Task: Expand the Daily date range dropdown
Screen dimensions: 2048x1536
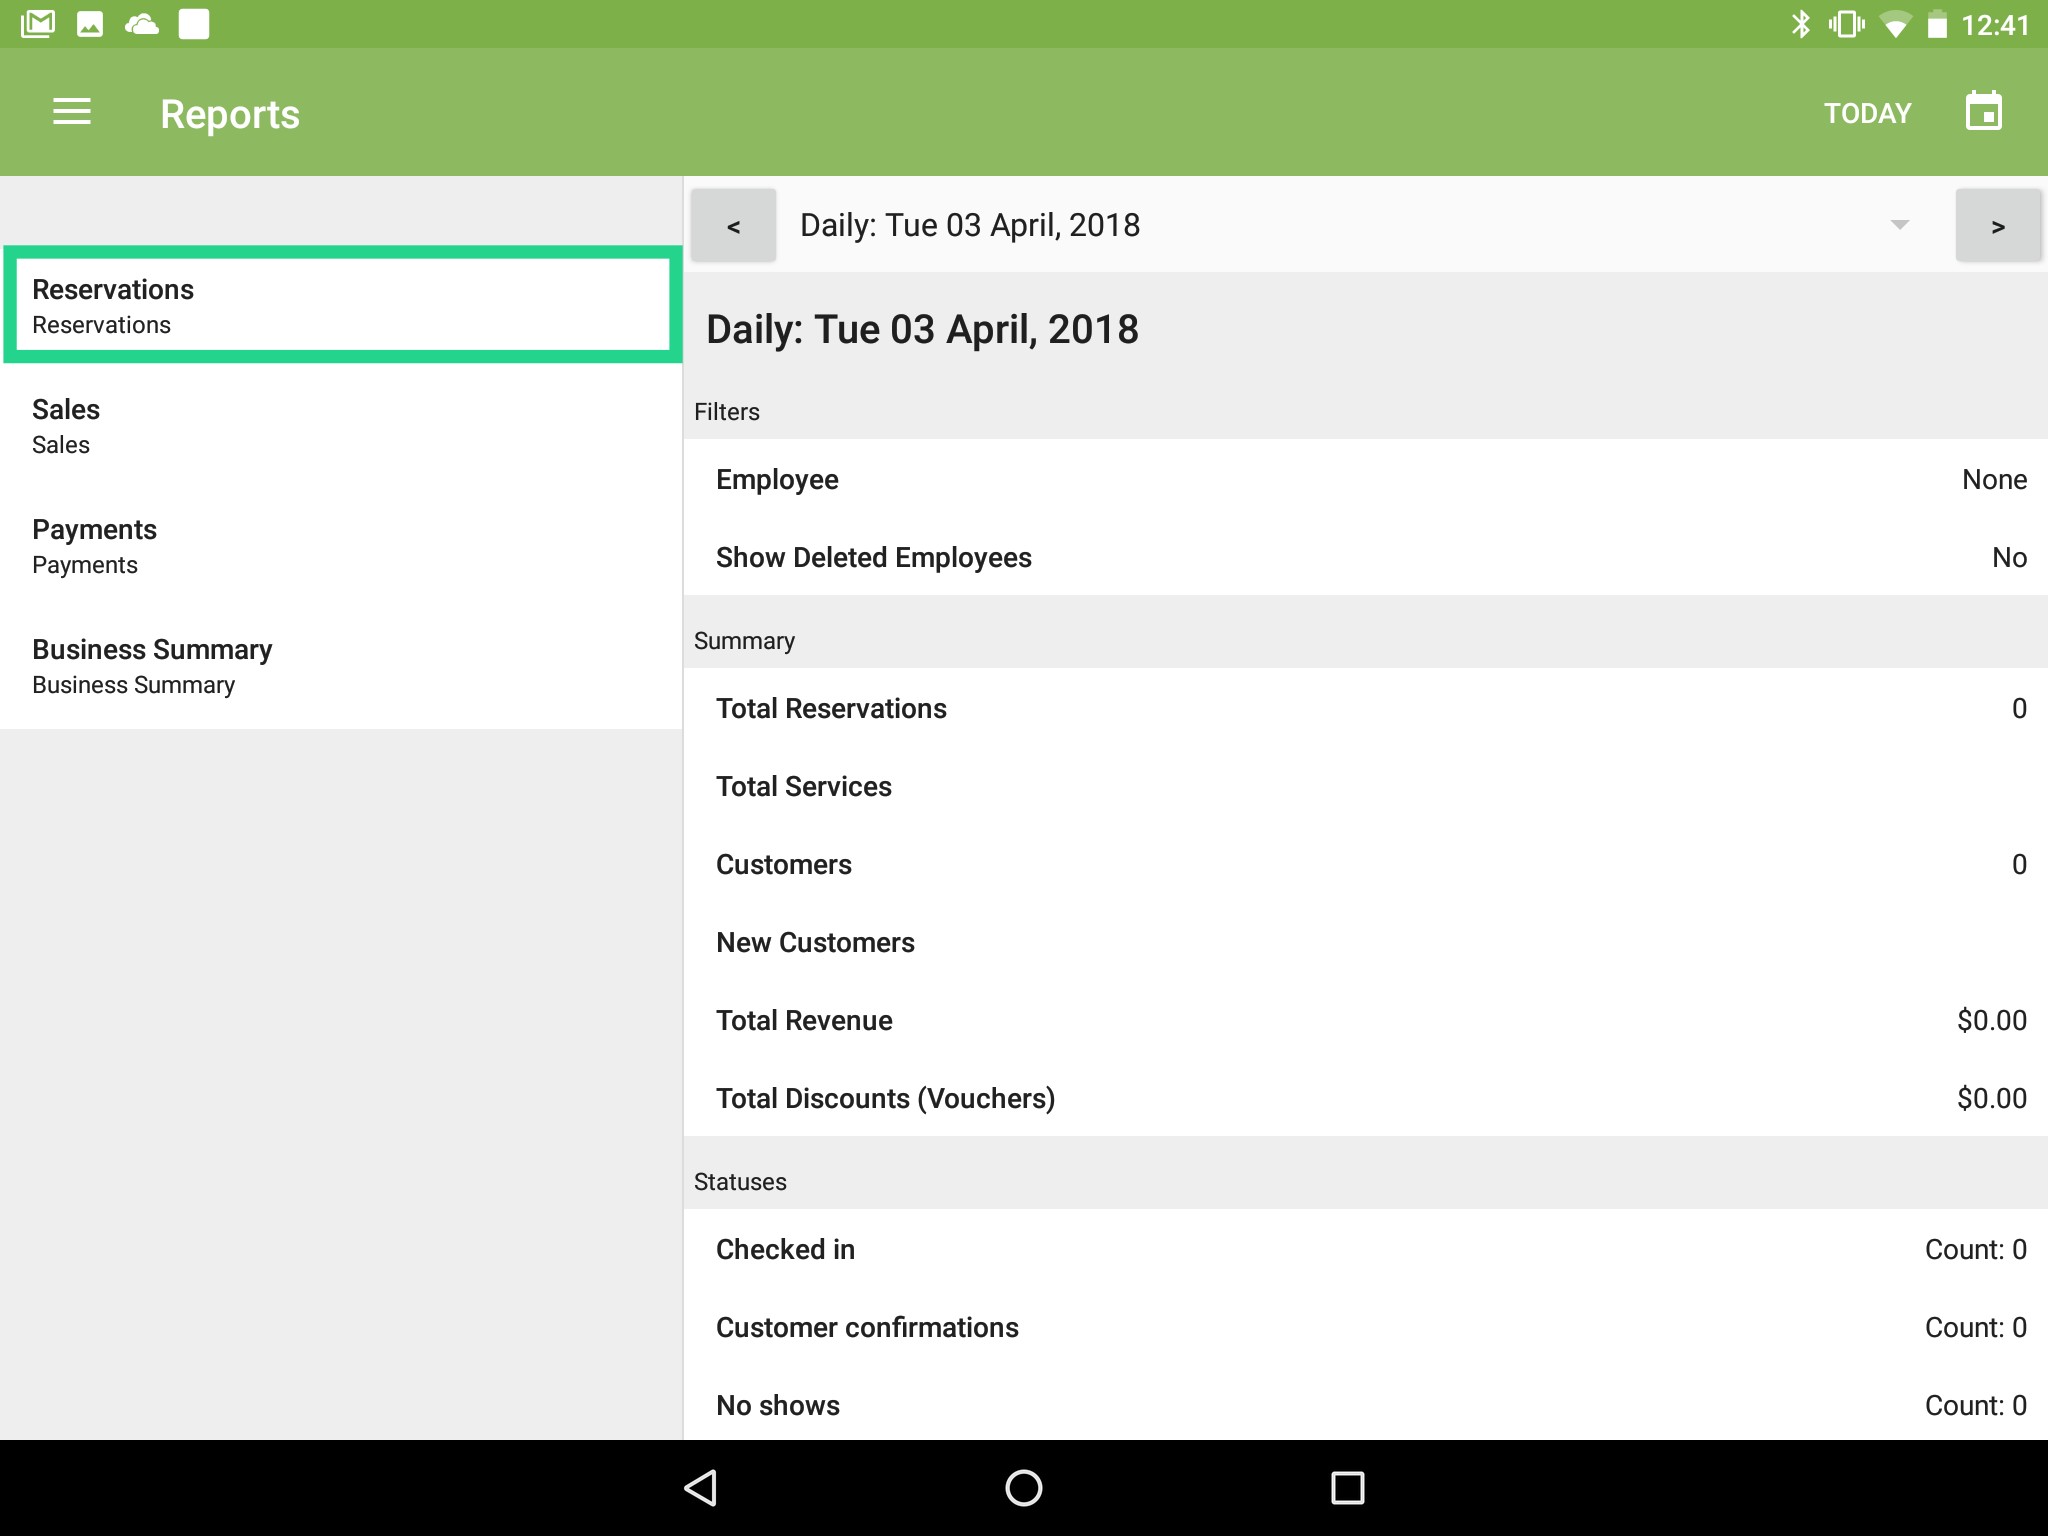Action: point(1895,225)
